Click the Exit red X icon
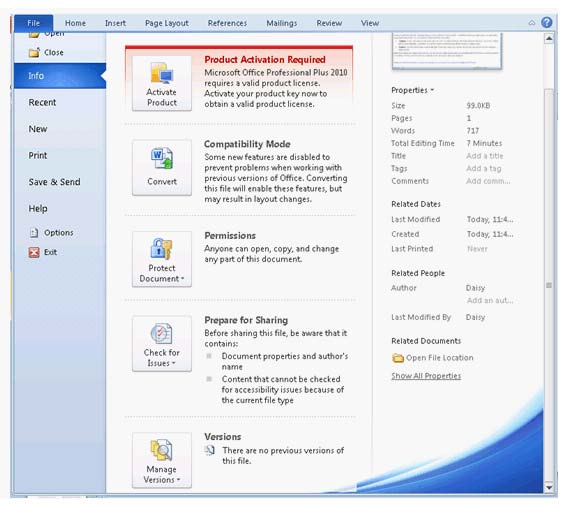Viewport: 565px width, 506px height. click(x=34, y=252)
